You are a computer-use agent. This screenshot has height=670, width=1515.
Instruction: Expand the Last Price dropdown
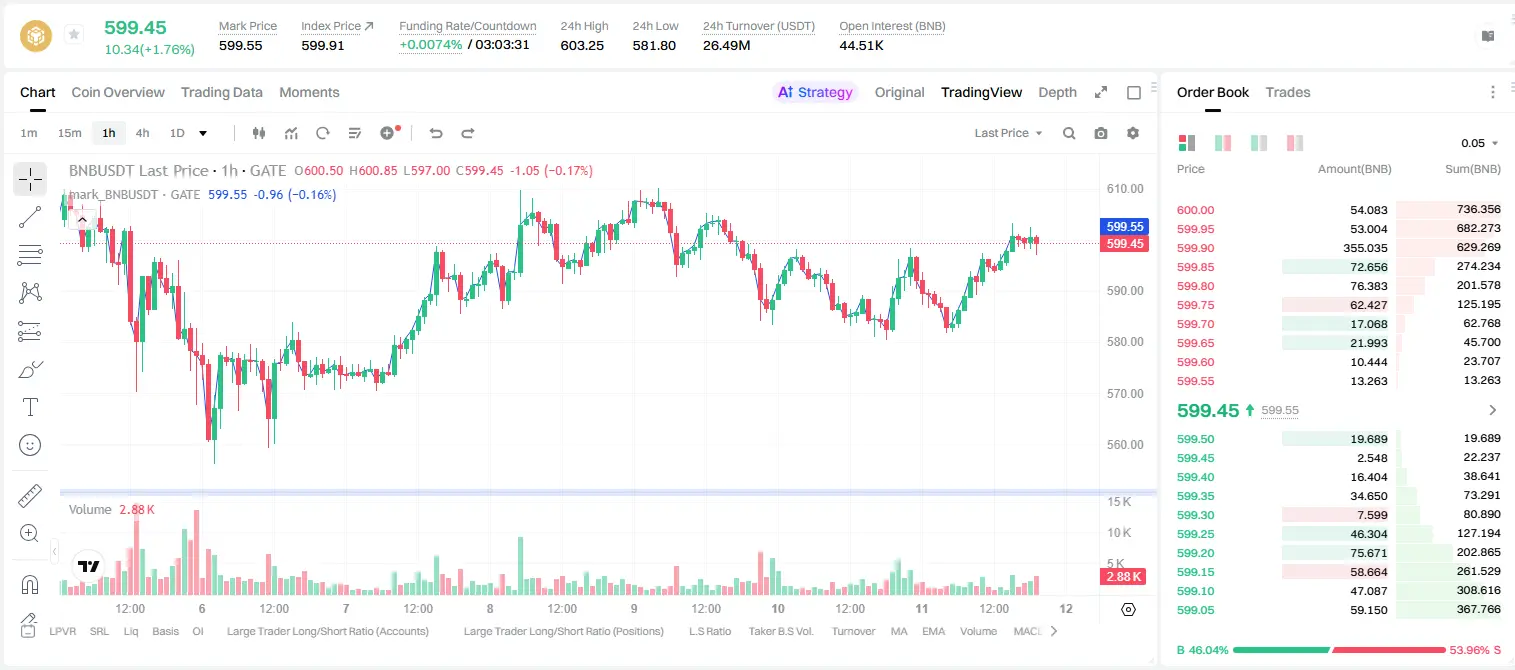tap(1008, 133)
